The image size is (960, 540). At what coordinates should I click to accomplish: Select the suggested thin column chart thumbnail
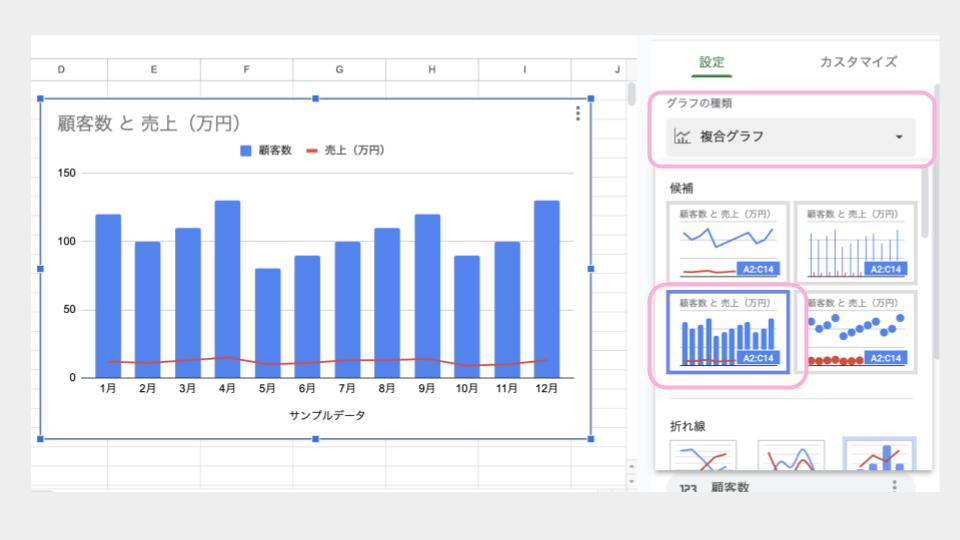[x=857, y=241]
